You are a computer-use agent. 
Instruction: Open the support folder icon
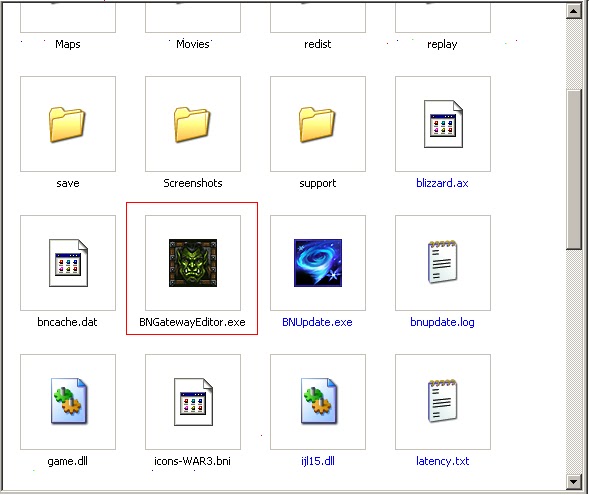[x=317, y=124]
